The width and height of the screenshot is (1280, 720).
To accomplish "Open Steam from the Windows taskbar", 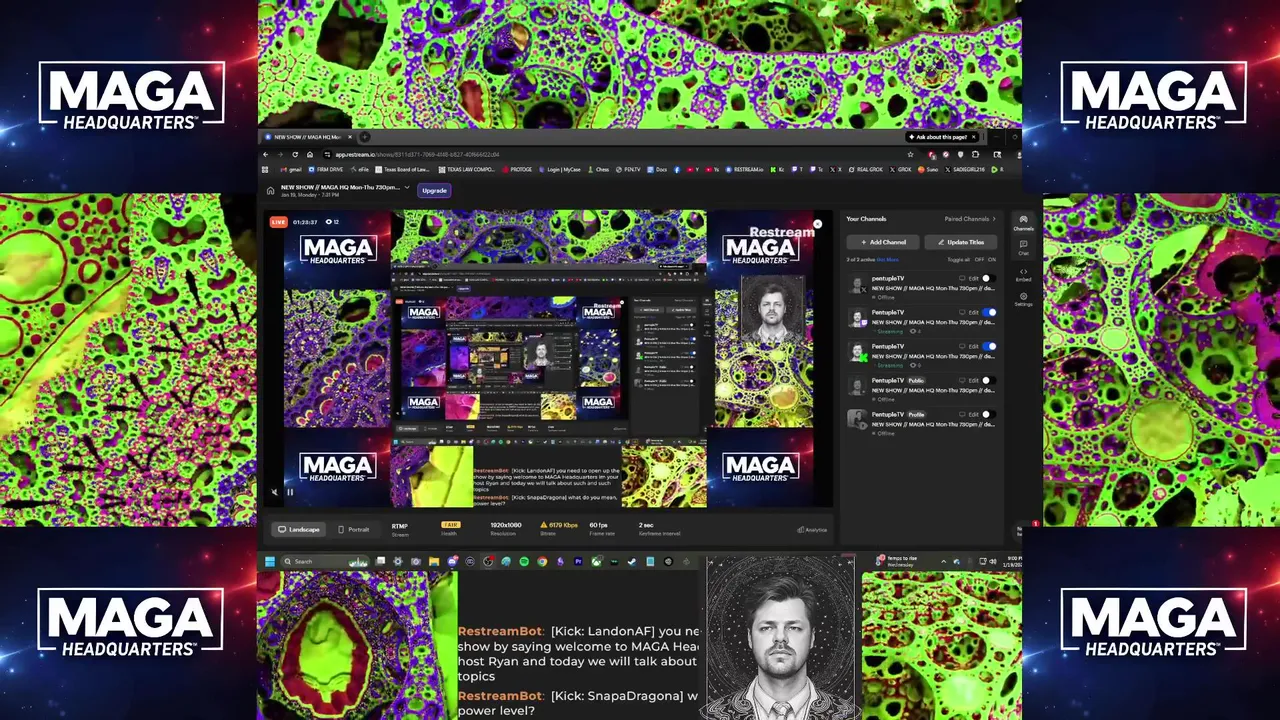I will [631, 561].
